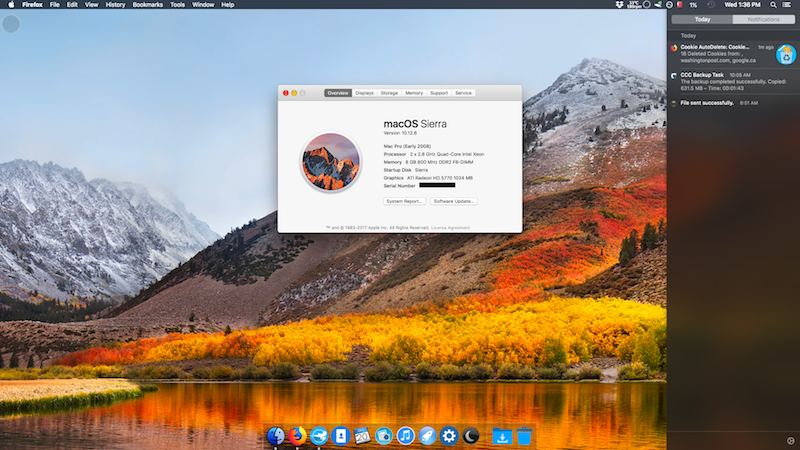800x450 pixels.
Task: Click the System Report button
Action: point(405,202)
